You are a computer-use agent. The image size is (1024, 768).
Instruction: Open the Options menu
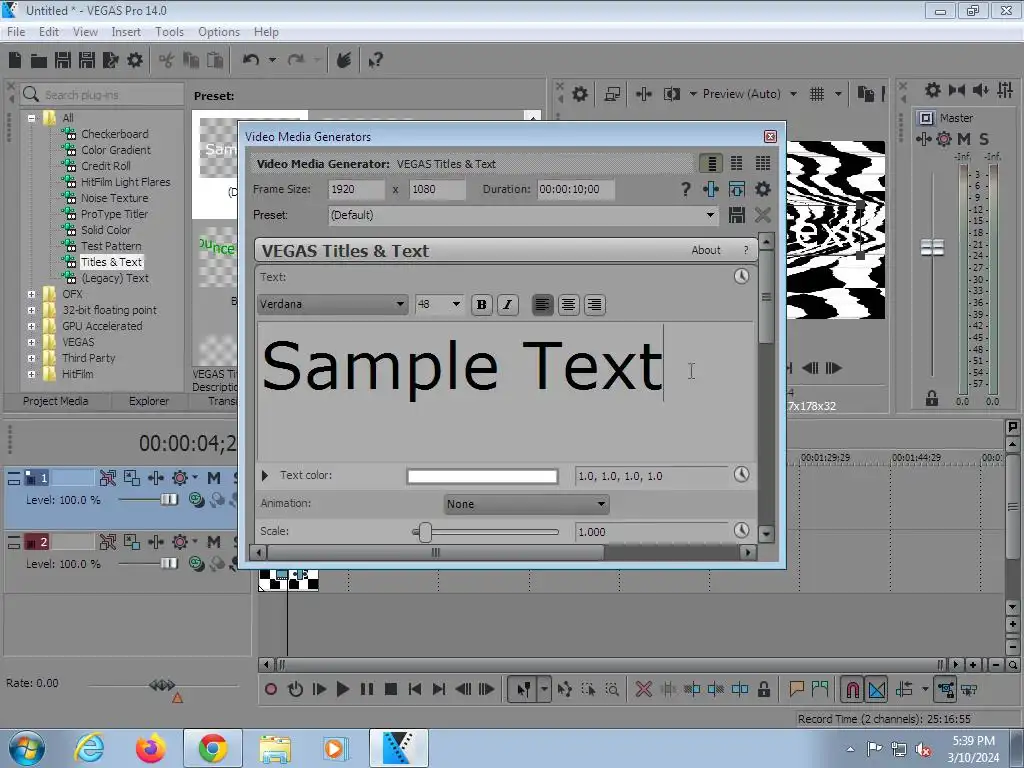[x=219, y=32]
